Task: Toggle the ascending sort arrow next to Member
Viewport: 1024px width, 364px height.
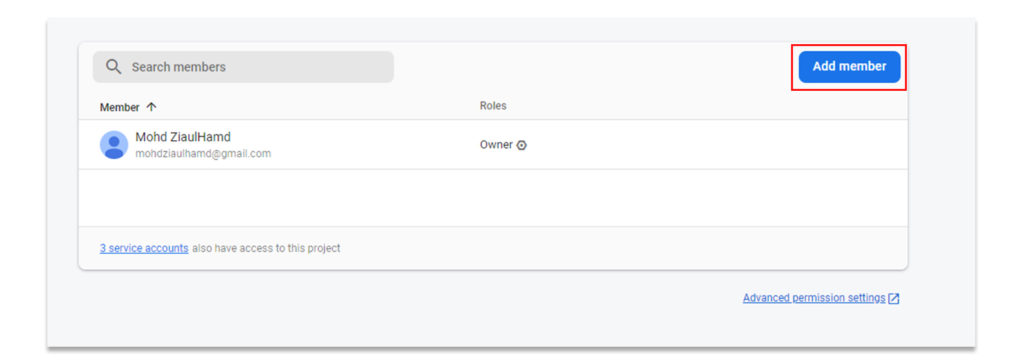Action: [x=151, y=107]
